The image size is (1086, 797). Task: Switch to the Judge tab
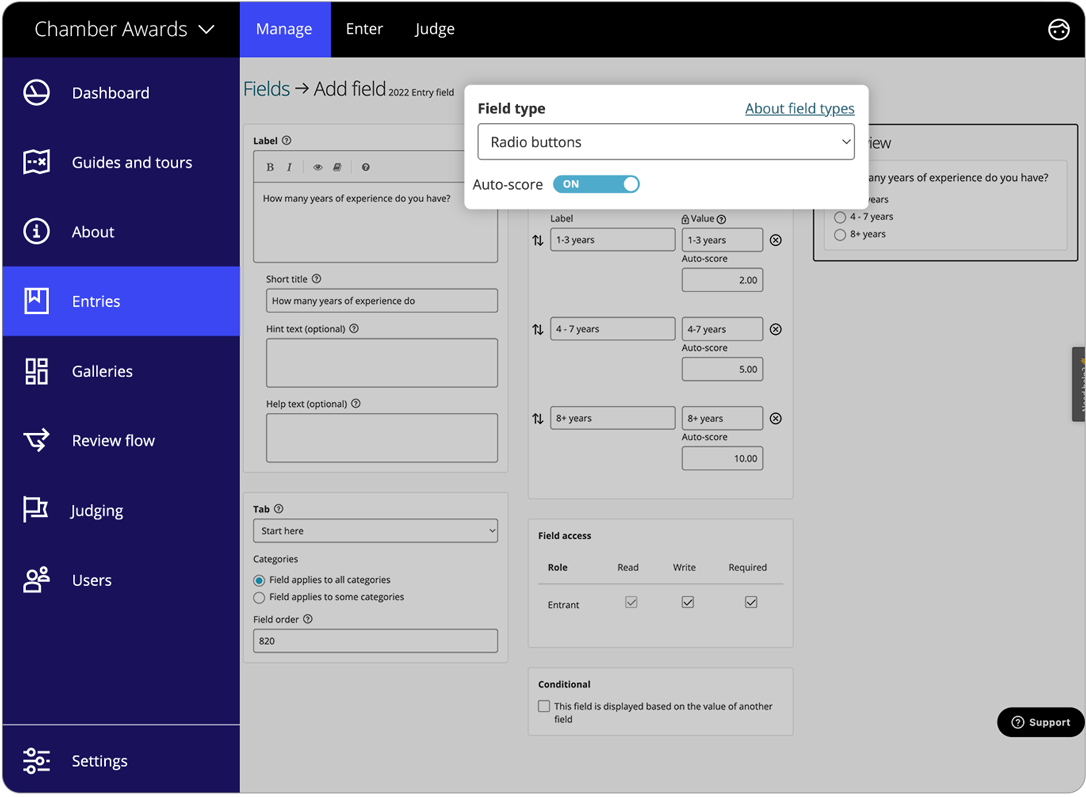(434, 29)
